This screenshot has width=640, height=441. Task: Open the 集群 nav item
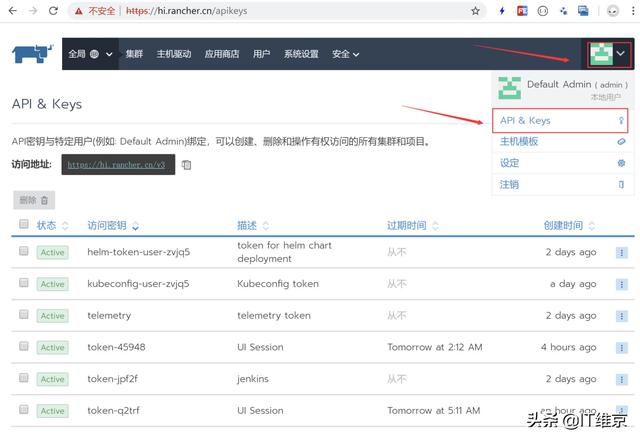click(134, 54)
